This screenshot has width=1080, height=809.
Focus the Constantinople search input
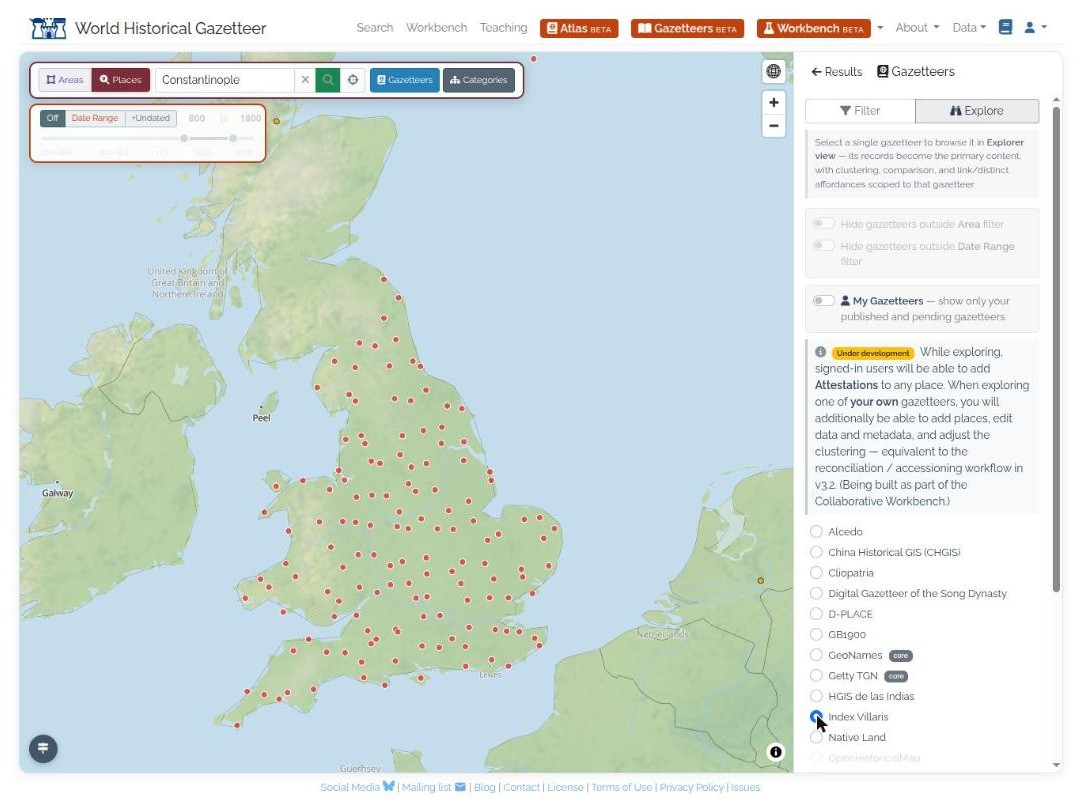pos(225,80)
